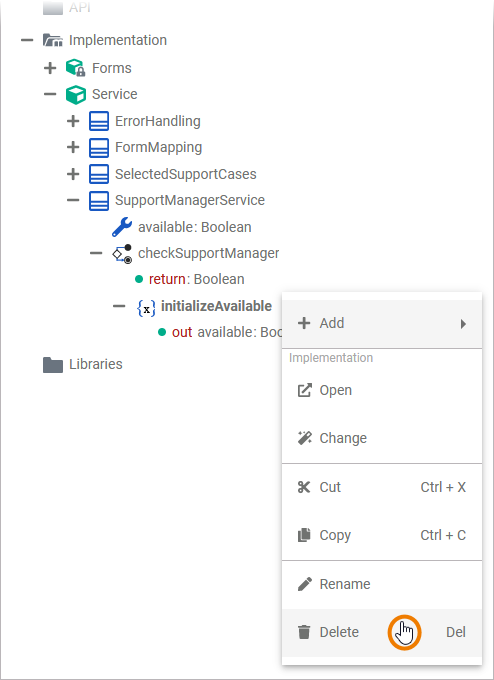The width and height of the screenshot is (494, 680).
Task: Expand the Forms node
Action: [x=50, y=68]
